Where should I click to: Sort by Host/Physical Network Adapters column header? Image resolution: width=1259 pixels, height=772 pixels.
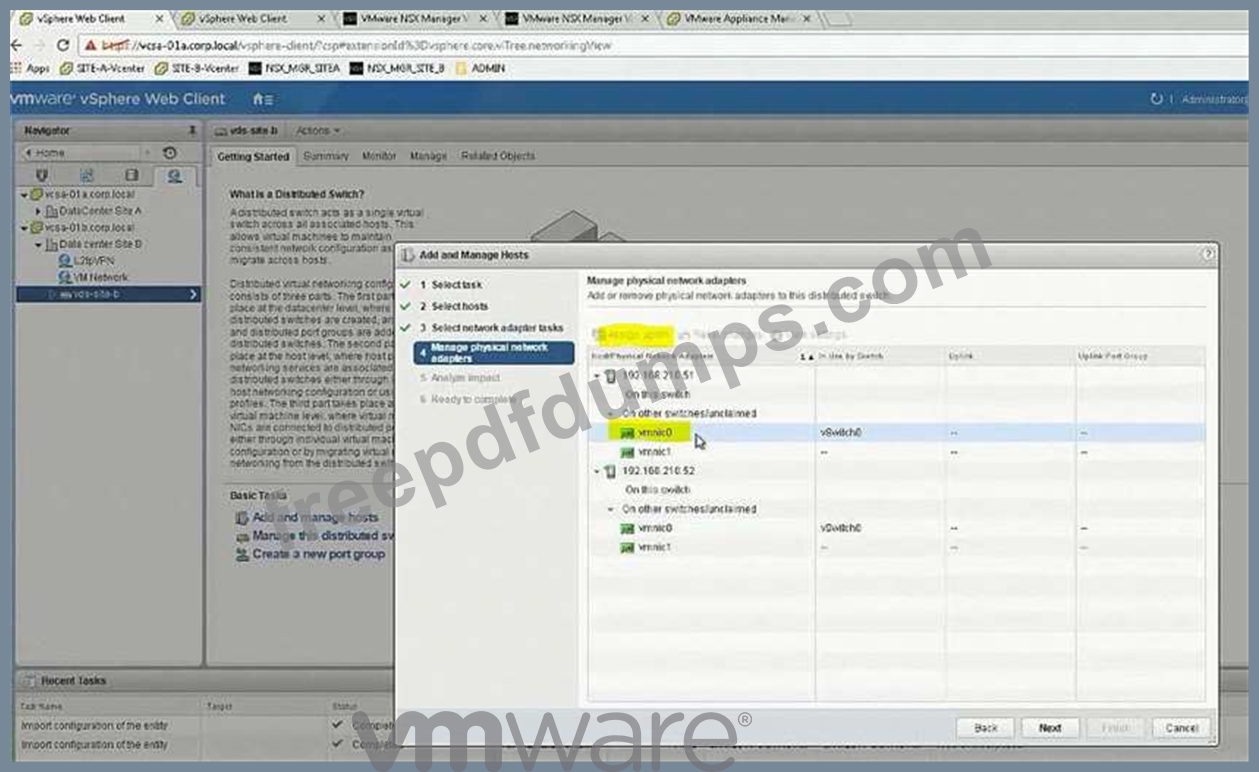(701, 356)
